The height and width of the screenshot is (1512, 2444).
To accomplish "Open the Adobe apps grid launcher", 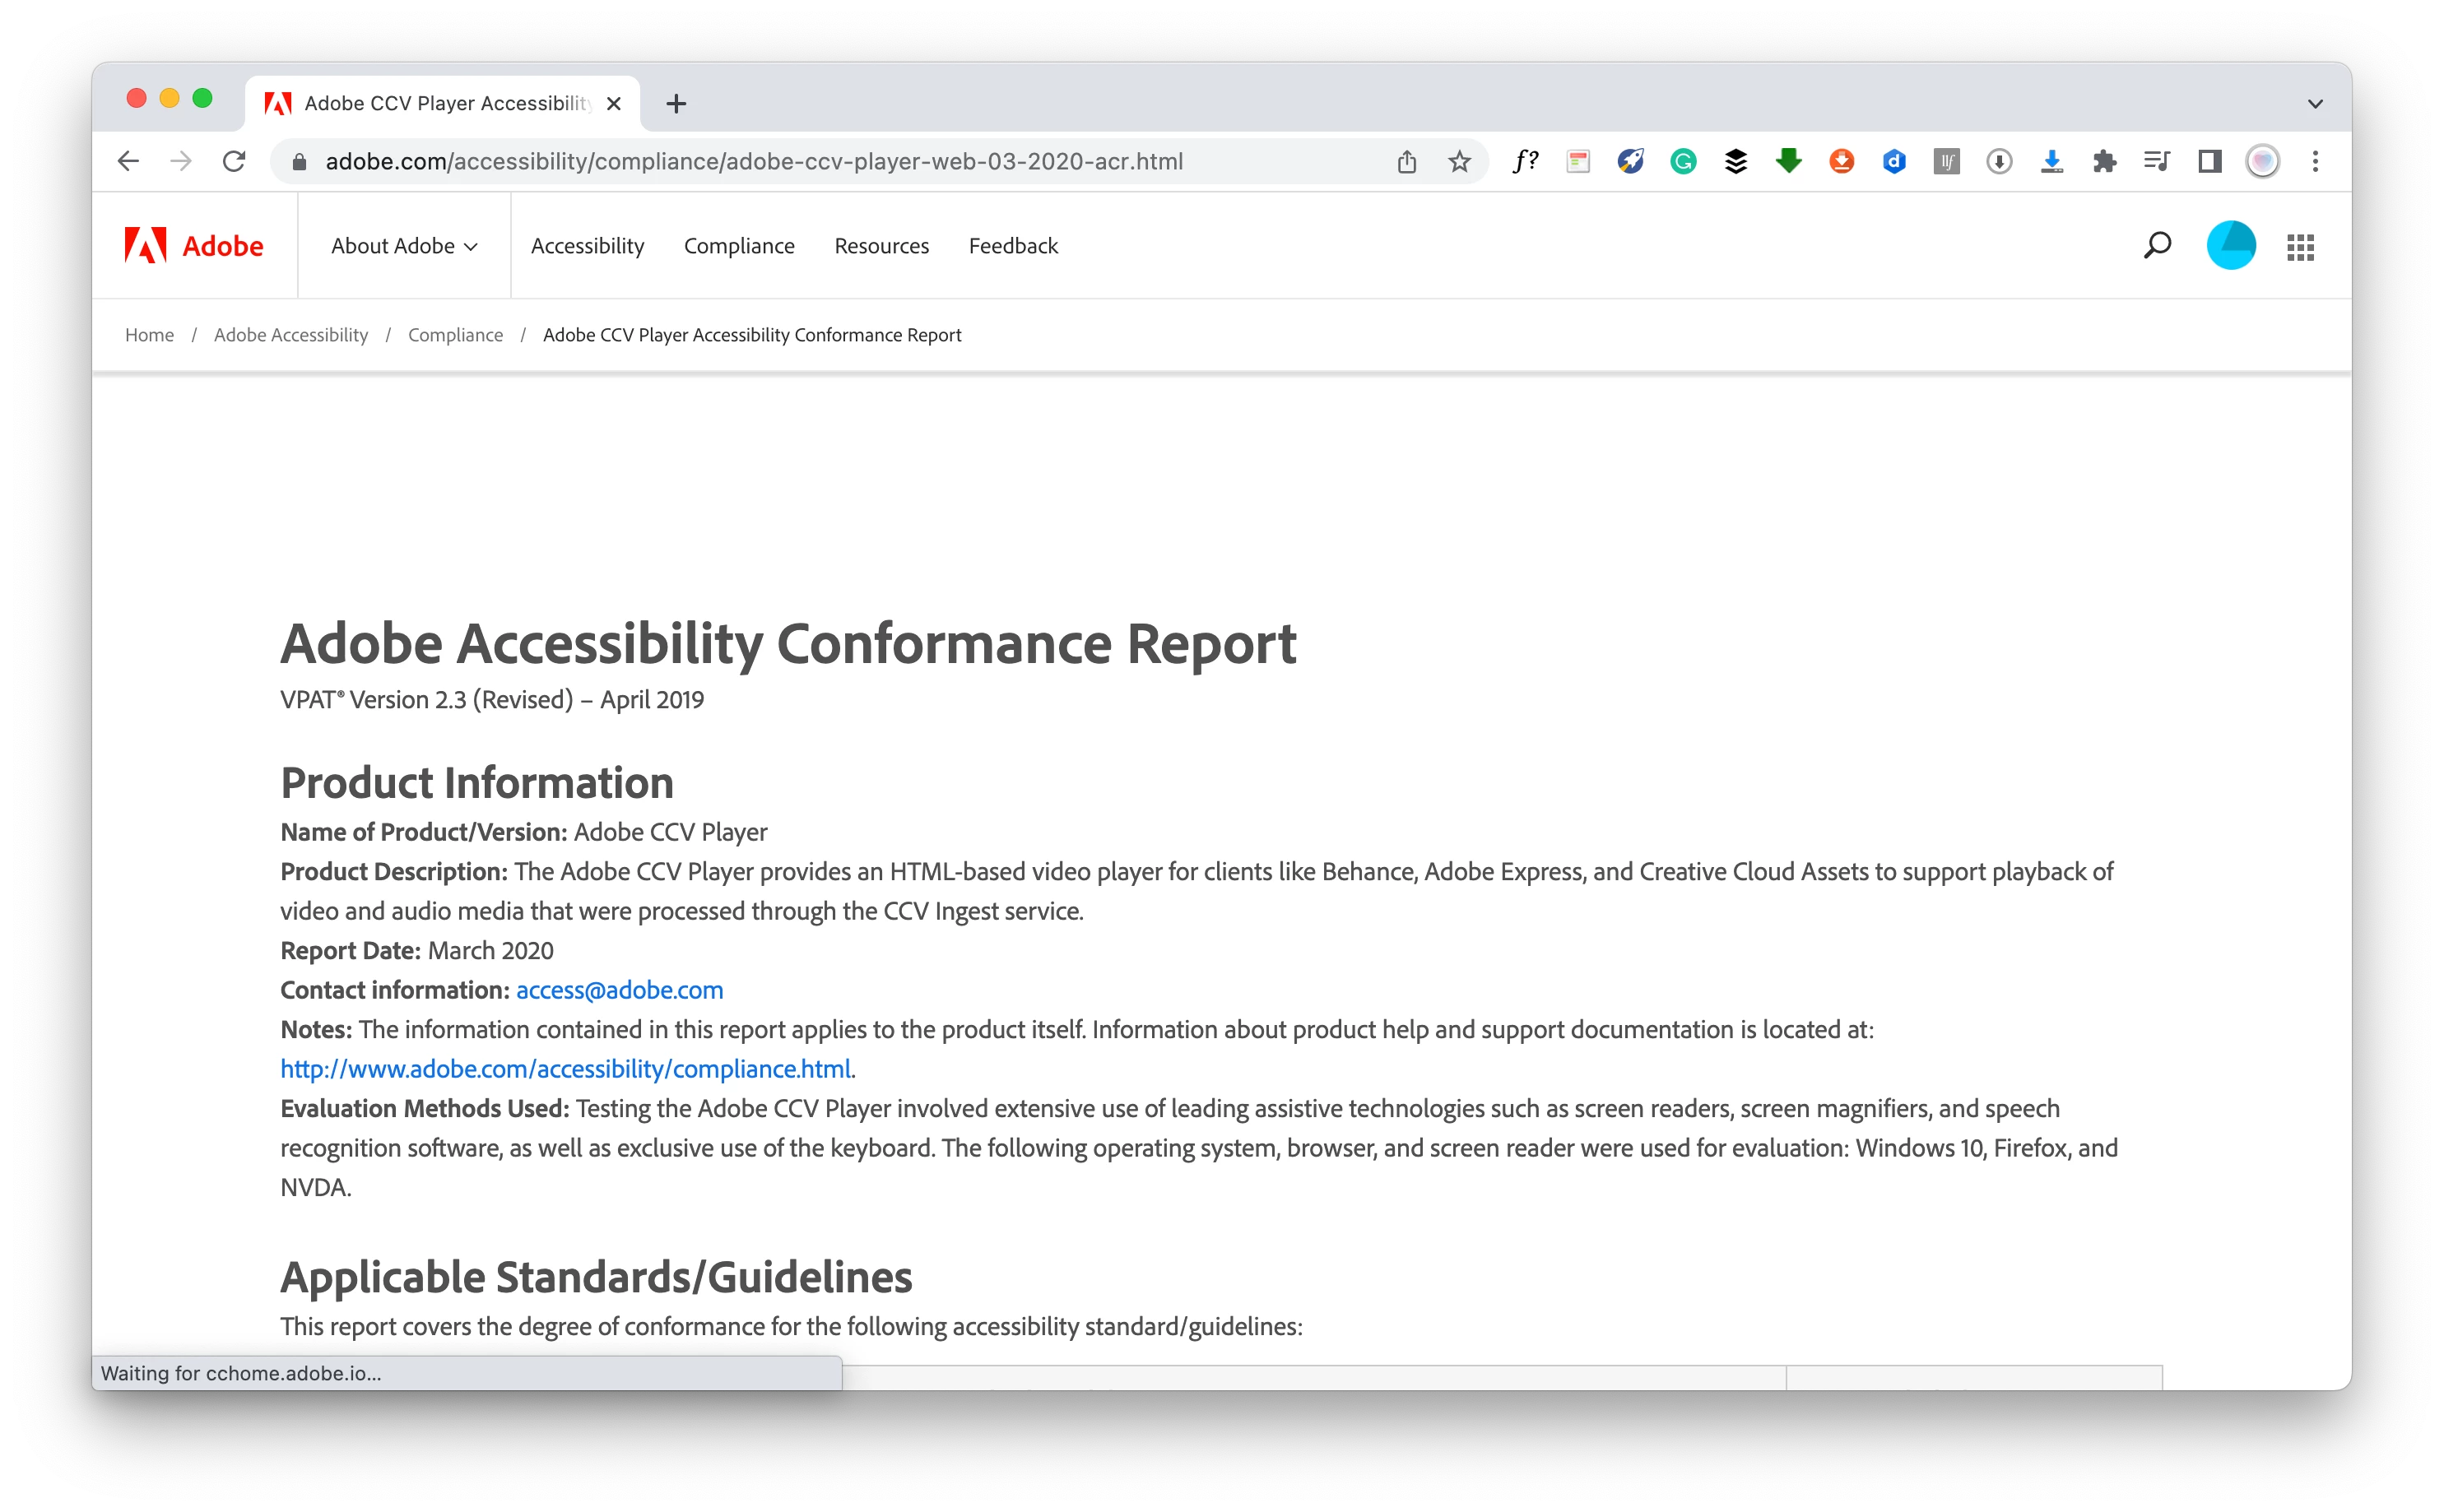I will click(2300, 247).
